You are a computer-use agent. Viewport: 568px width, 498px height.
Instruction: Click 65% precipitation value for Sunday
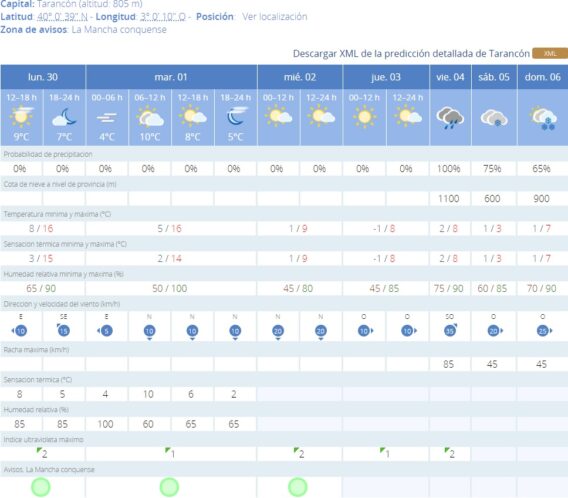point(541,169)
